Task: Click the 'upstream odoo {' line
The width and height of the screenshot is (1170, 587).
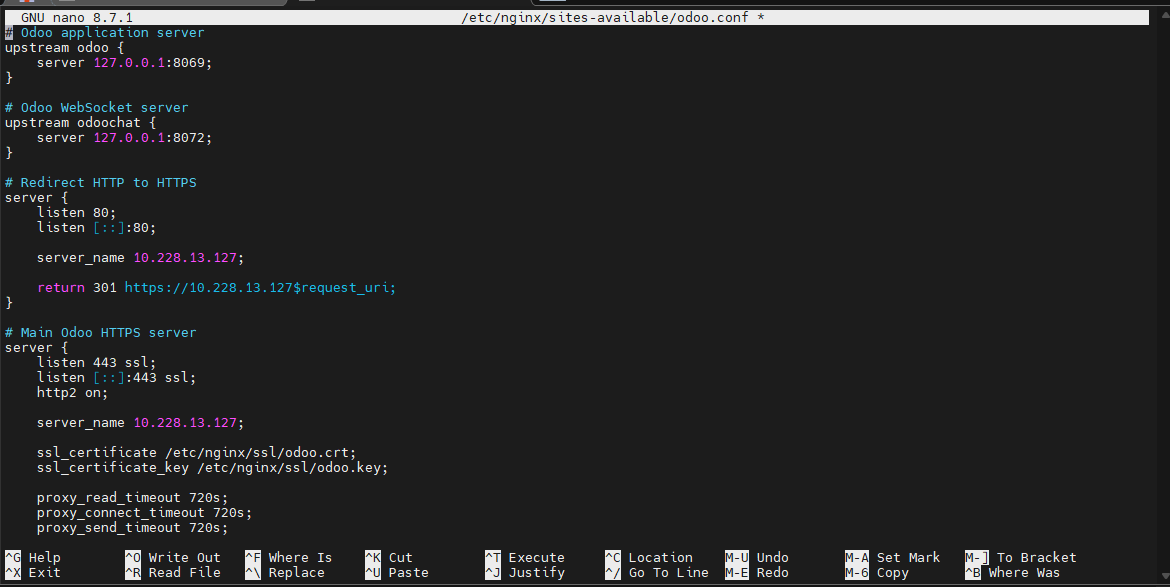Action: (x=64, y=48)
